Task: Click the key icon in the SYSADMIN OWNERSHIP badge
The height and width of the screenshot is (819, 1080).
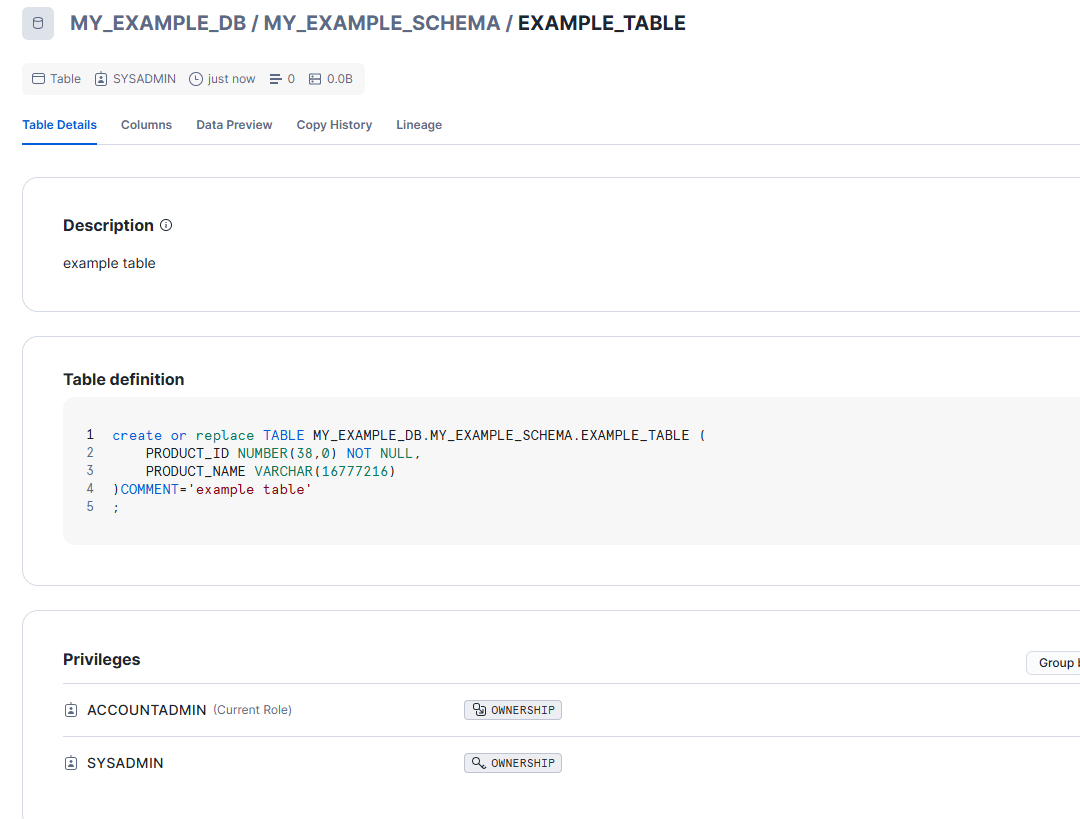Action: pos(479,763)
